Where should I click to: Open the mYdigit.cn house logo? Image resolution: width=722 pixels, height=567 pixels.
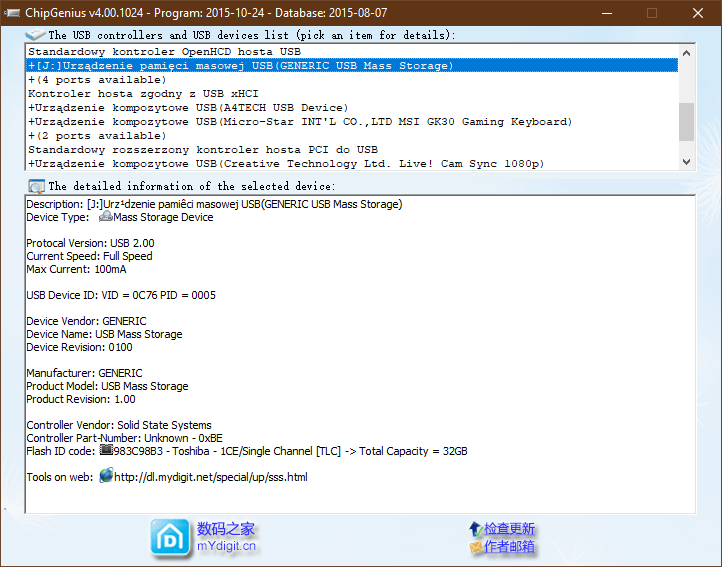click(x=170, y=537)
